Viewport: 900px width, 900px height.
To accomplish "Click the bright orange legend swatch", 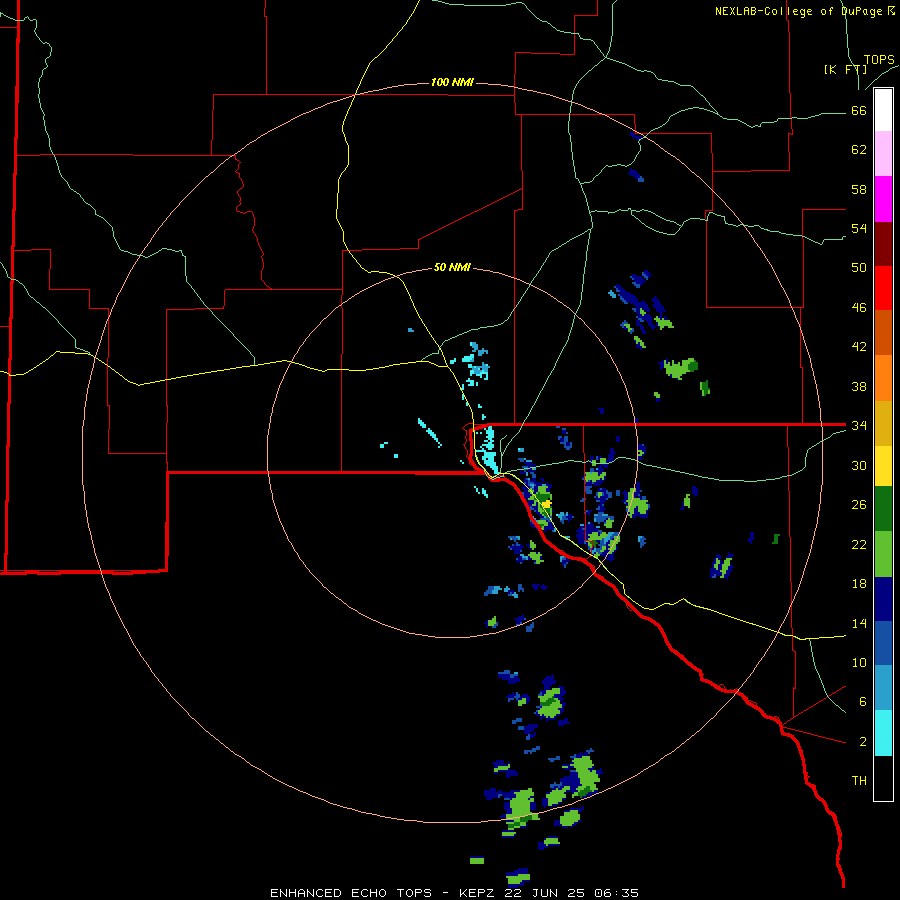I will pos(883,378).
